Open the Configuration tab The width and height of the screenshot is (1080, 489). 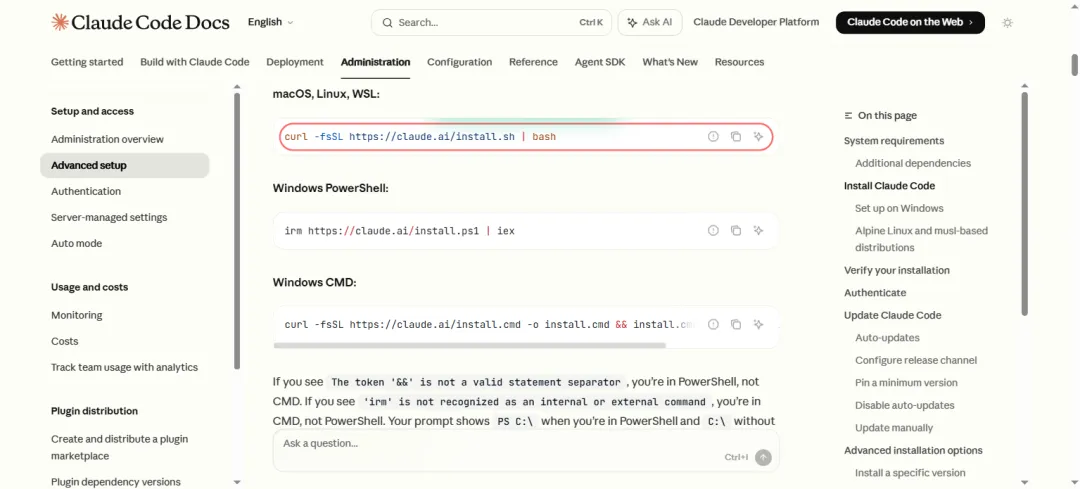pos(459,62)
